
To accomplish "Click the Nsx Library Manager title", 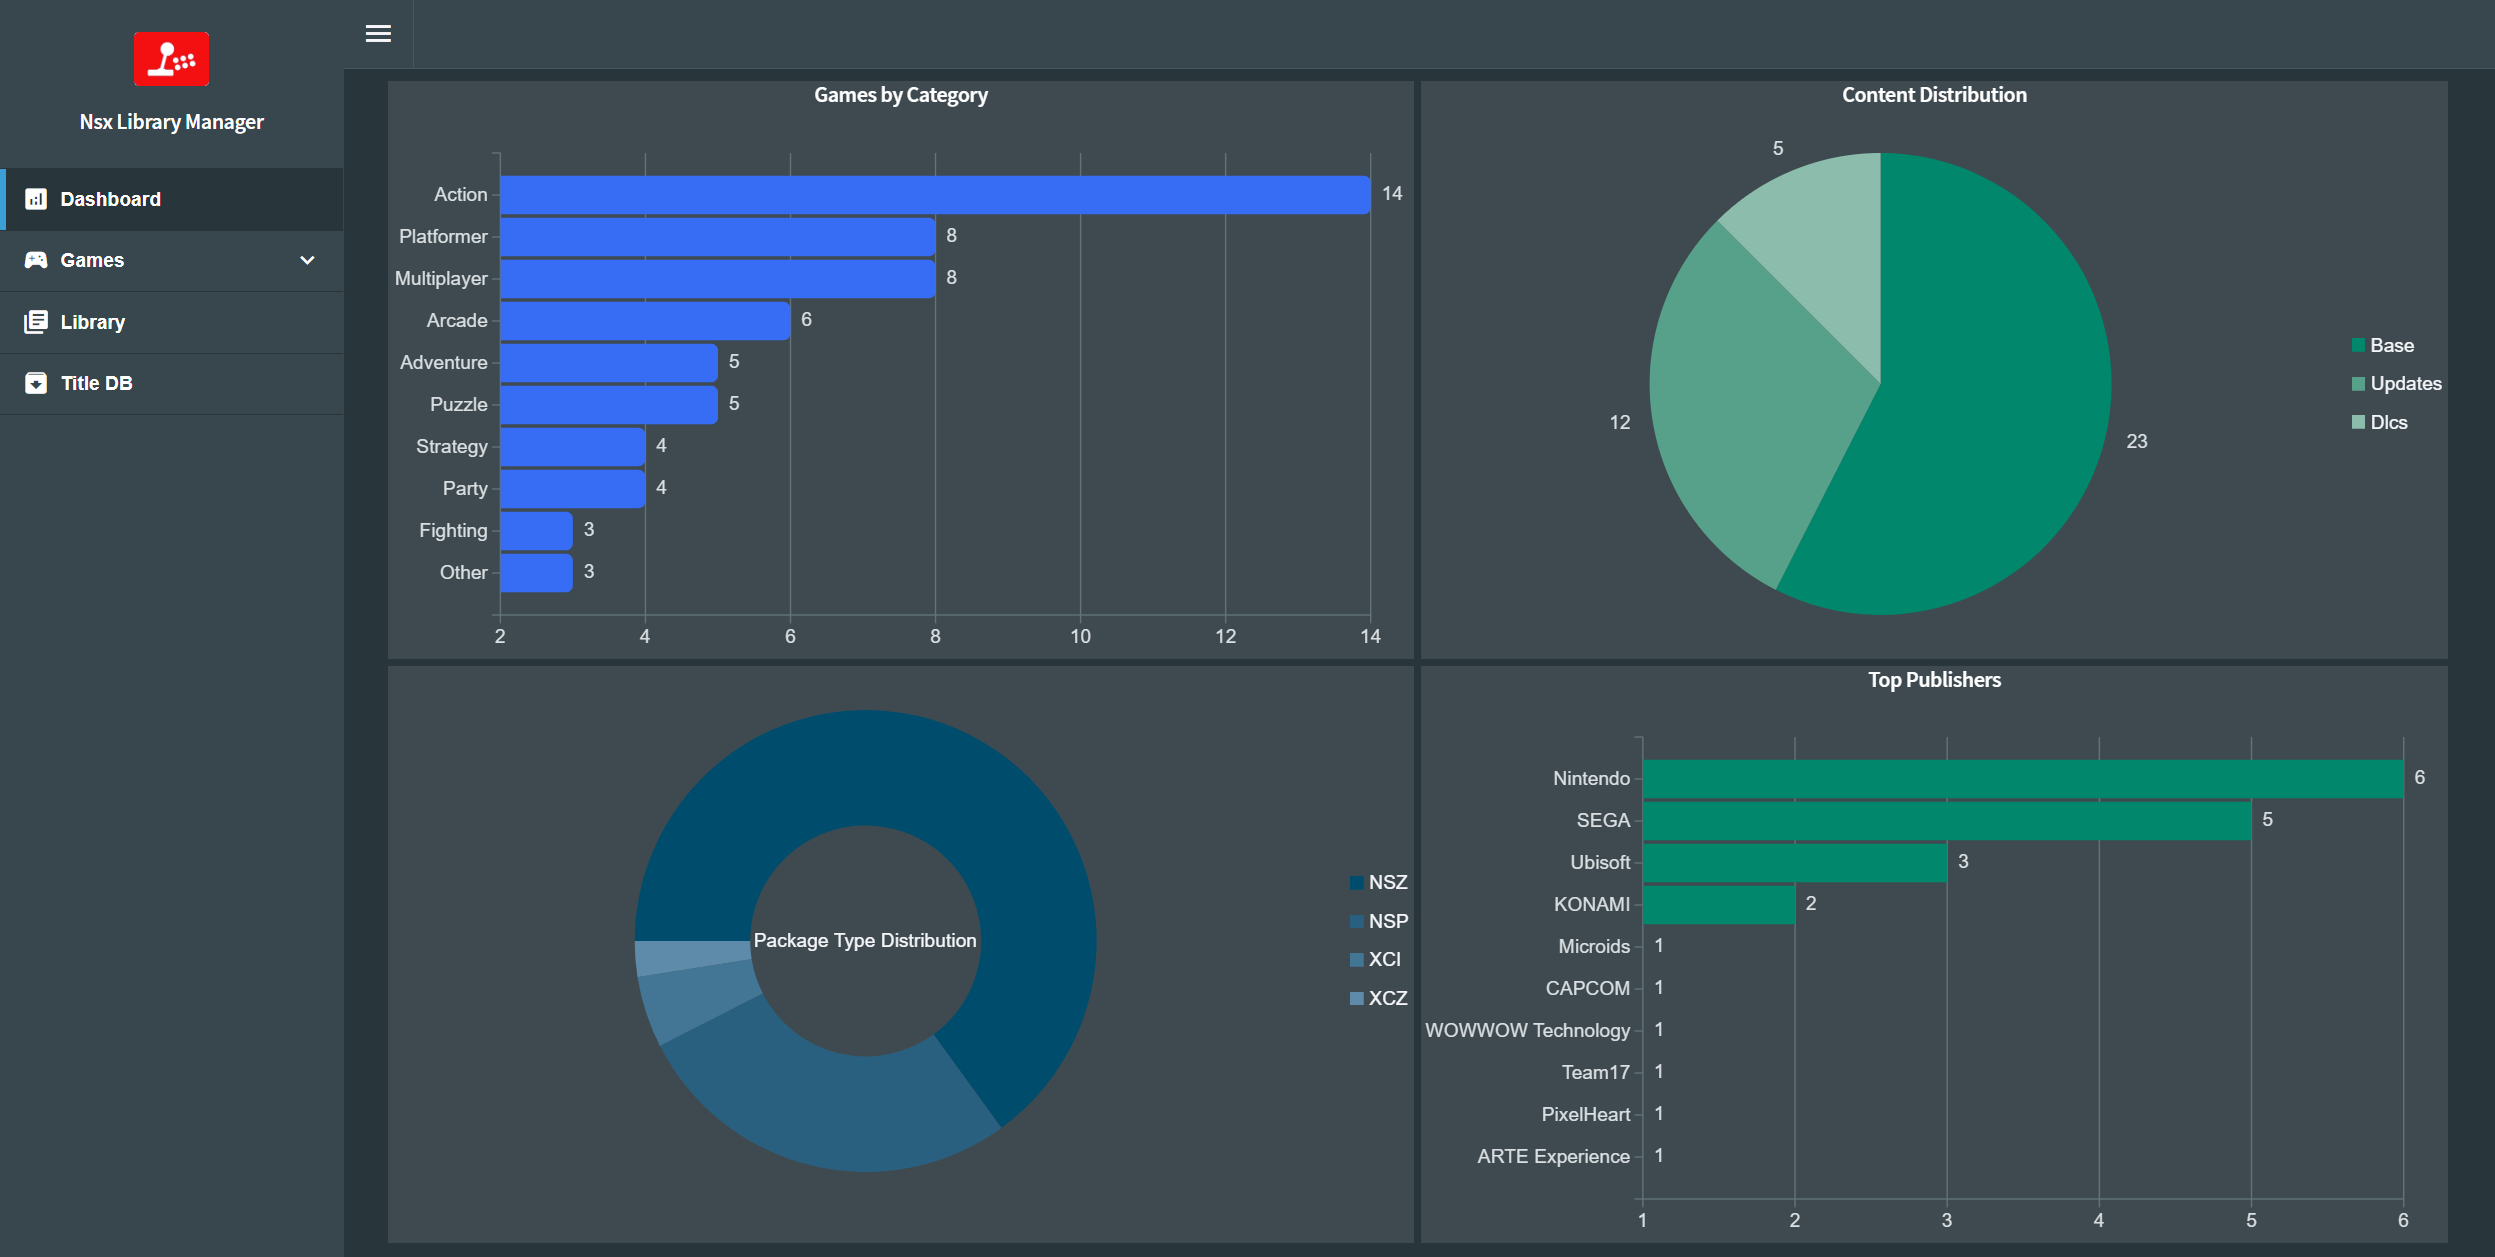I will pyautogui.click(x=171, y=122).
